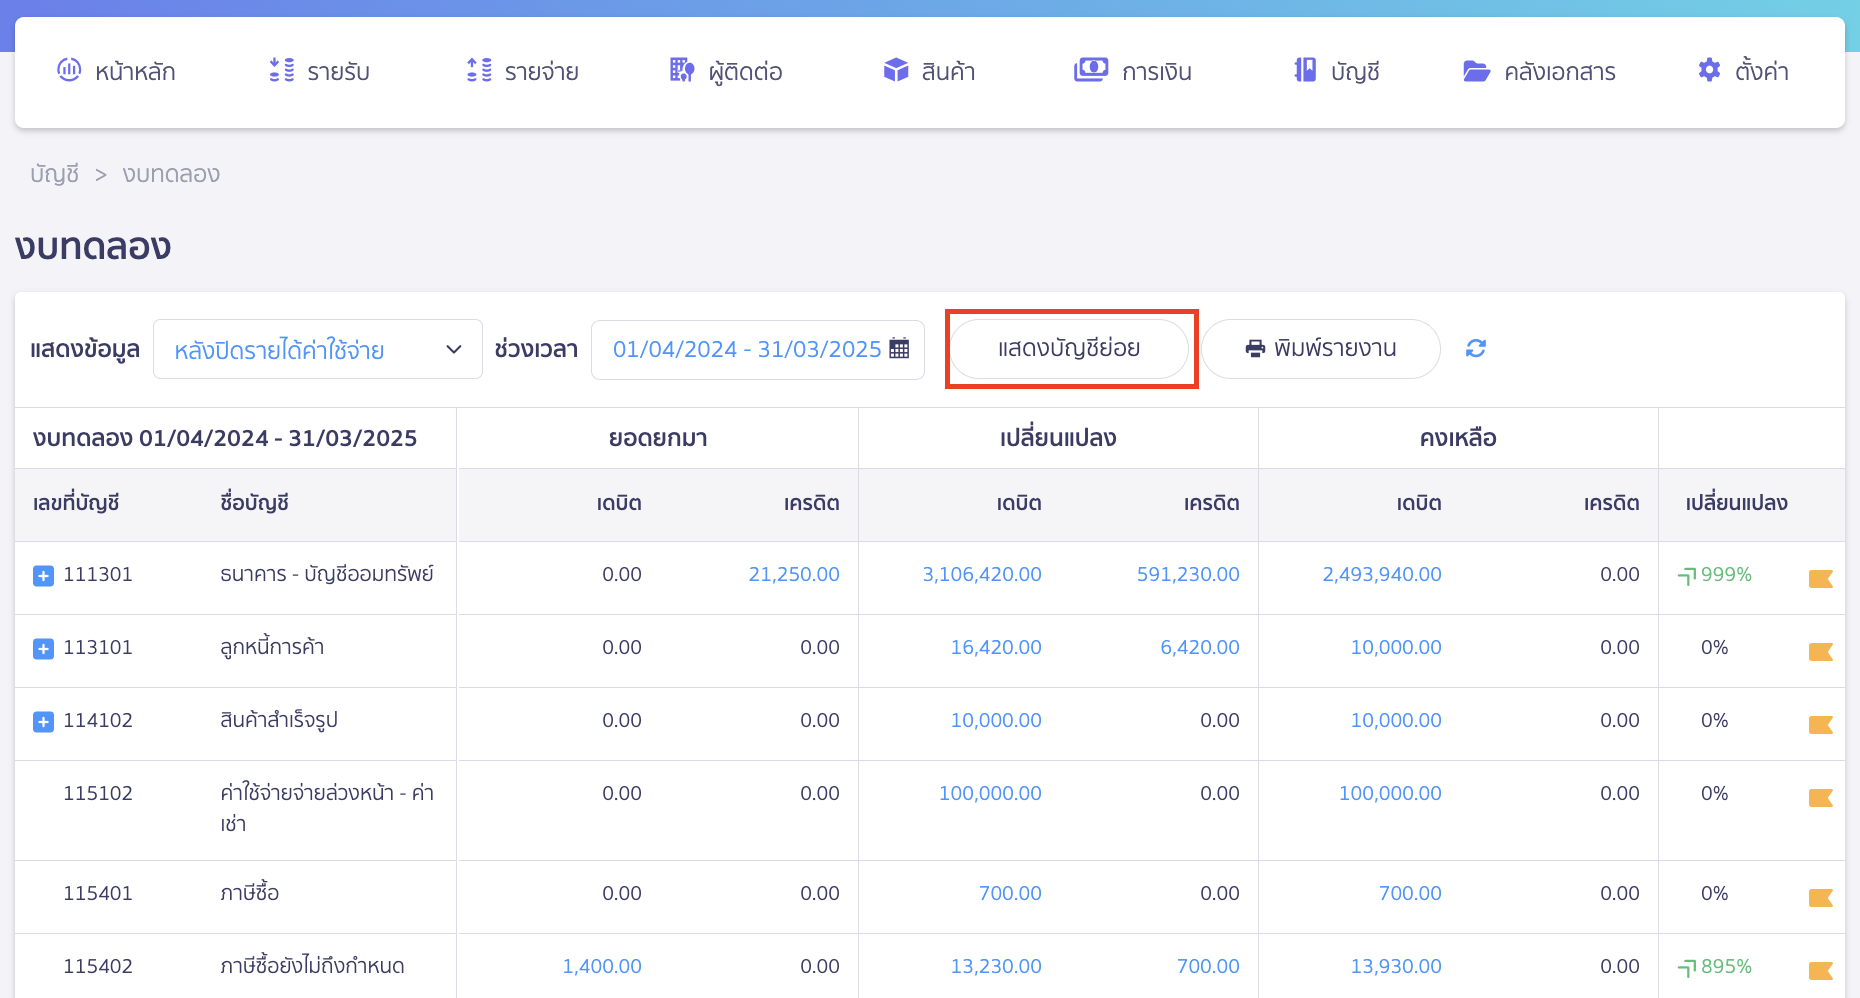Screen dimensions: 1860x998
Task: Click the orange flag for account 115402
Action: (x=1820, y=970)
